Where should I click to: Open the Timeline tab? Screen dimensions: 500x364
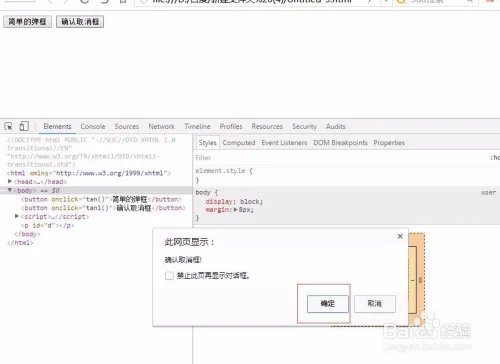[197, 127]
